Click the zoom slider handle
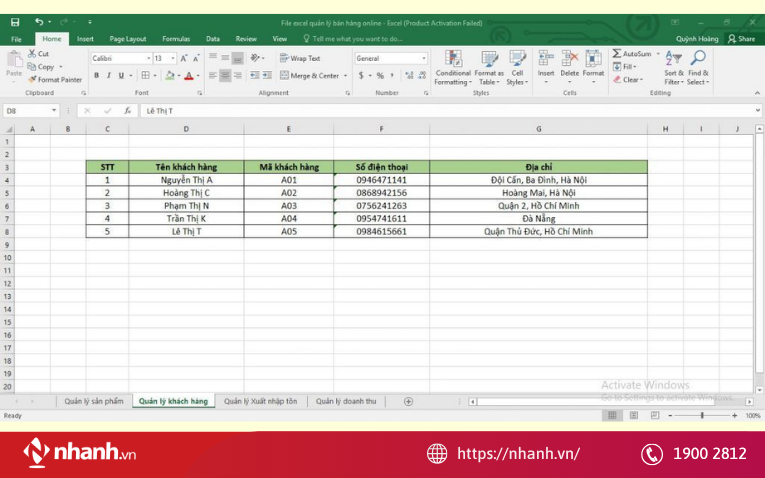 tap(702, 416)
